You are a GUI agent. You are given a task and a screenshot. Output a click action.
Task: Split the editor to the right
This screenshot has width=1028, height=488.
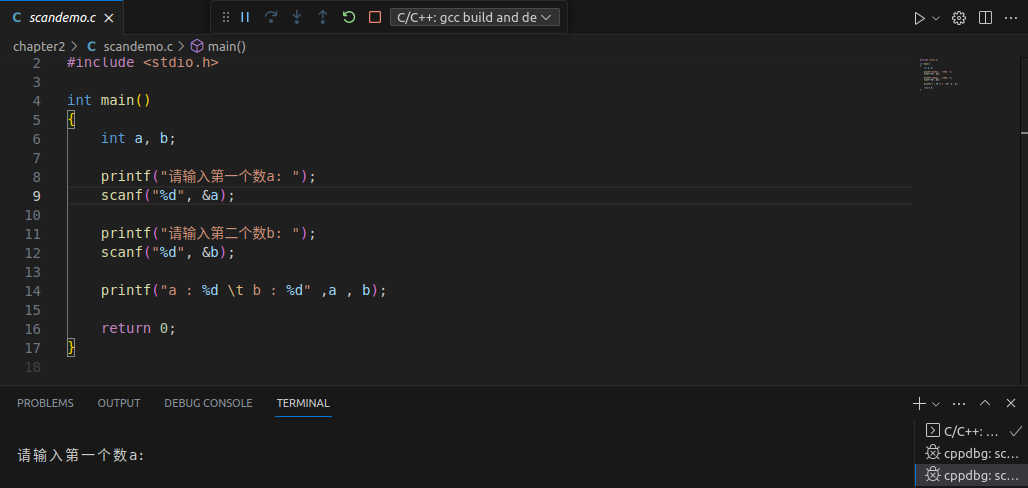point(985,18)
